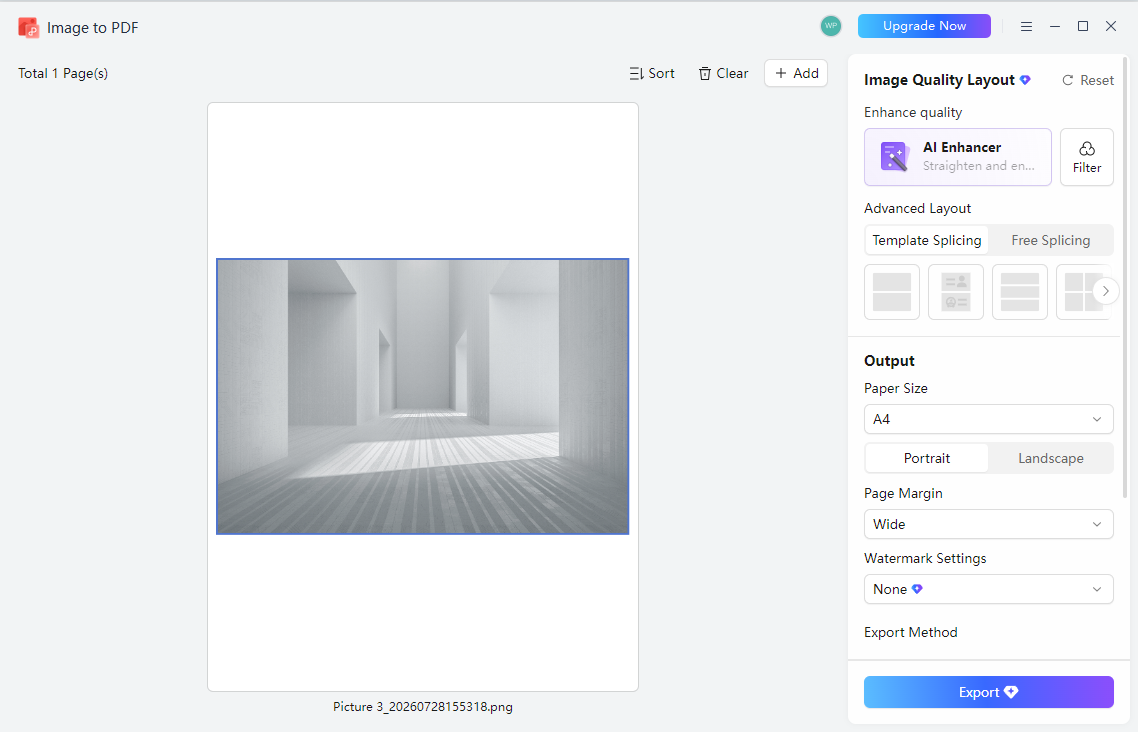1138x732 pixels.
Task: Choose the three-row splicing template
Action: pos(1020,292)
